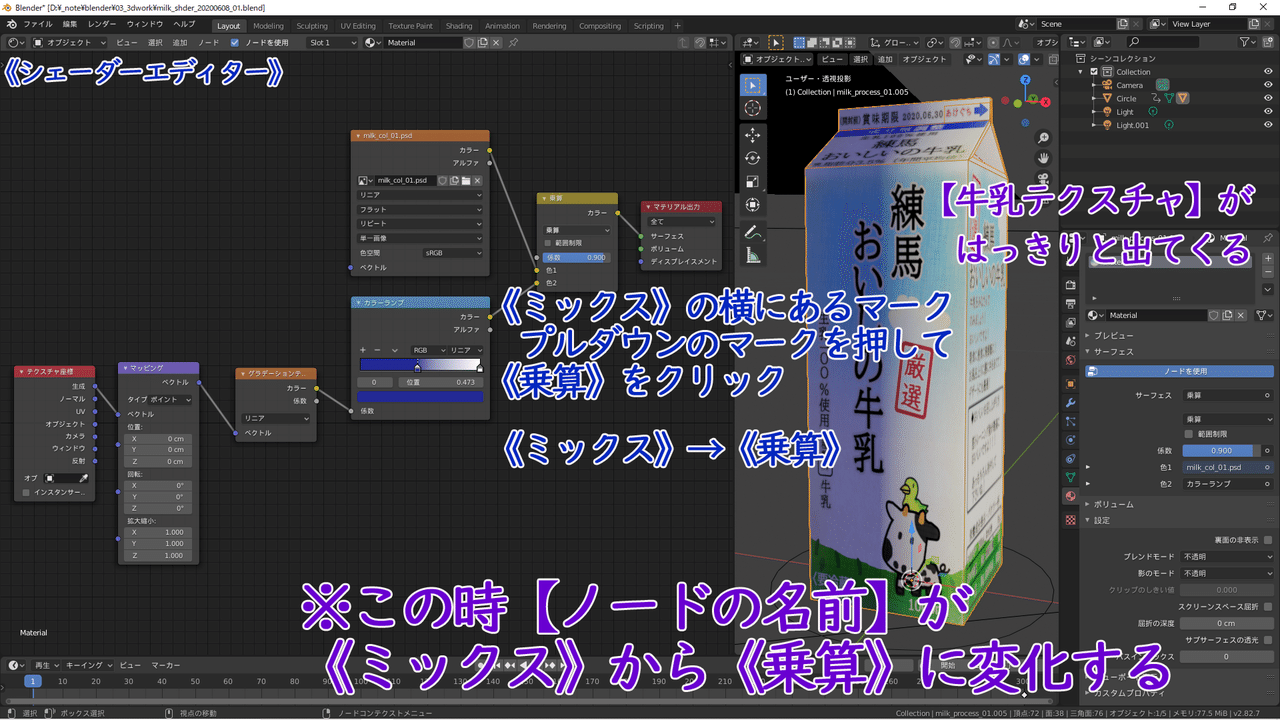Open Color1 milk_col_01.psd link field in properties
The height and width of the screenshot is (720, 1280).
coord(1227,467)
